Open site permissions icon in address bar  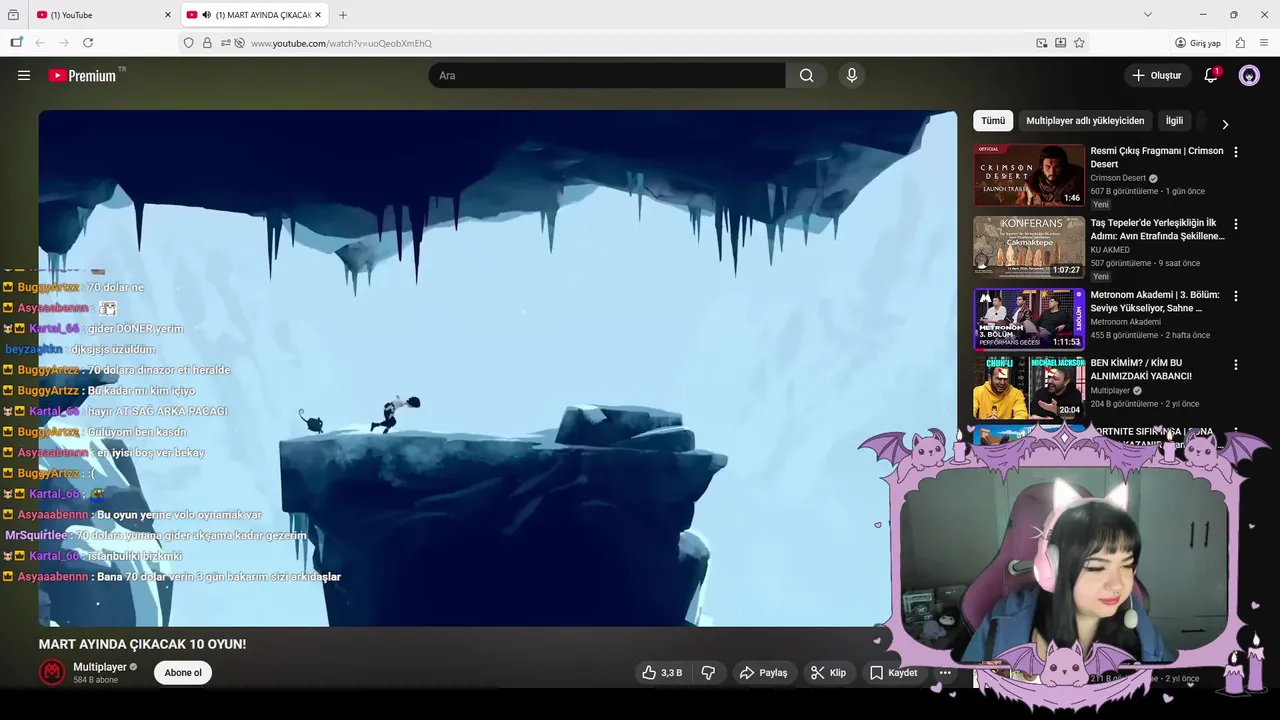coord(226,43)
